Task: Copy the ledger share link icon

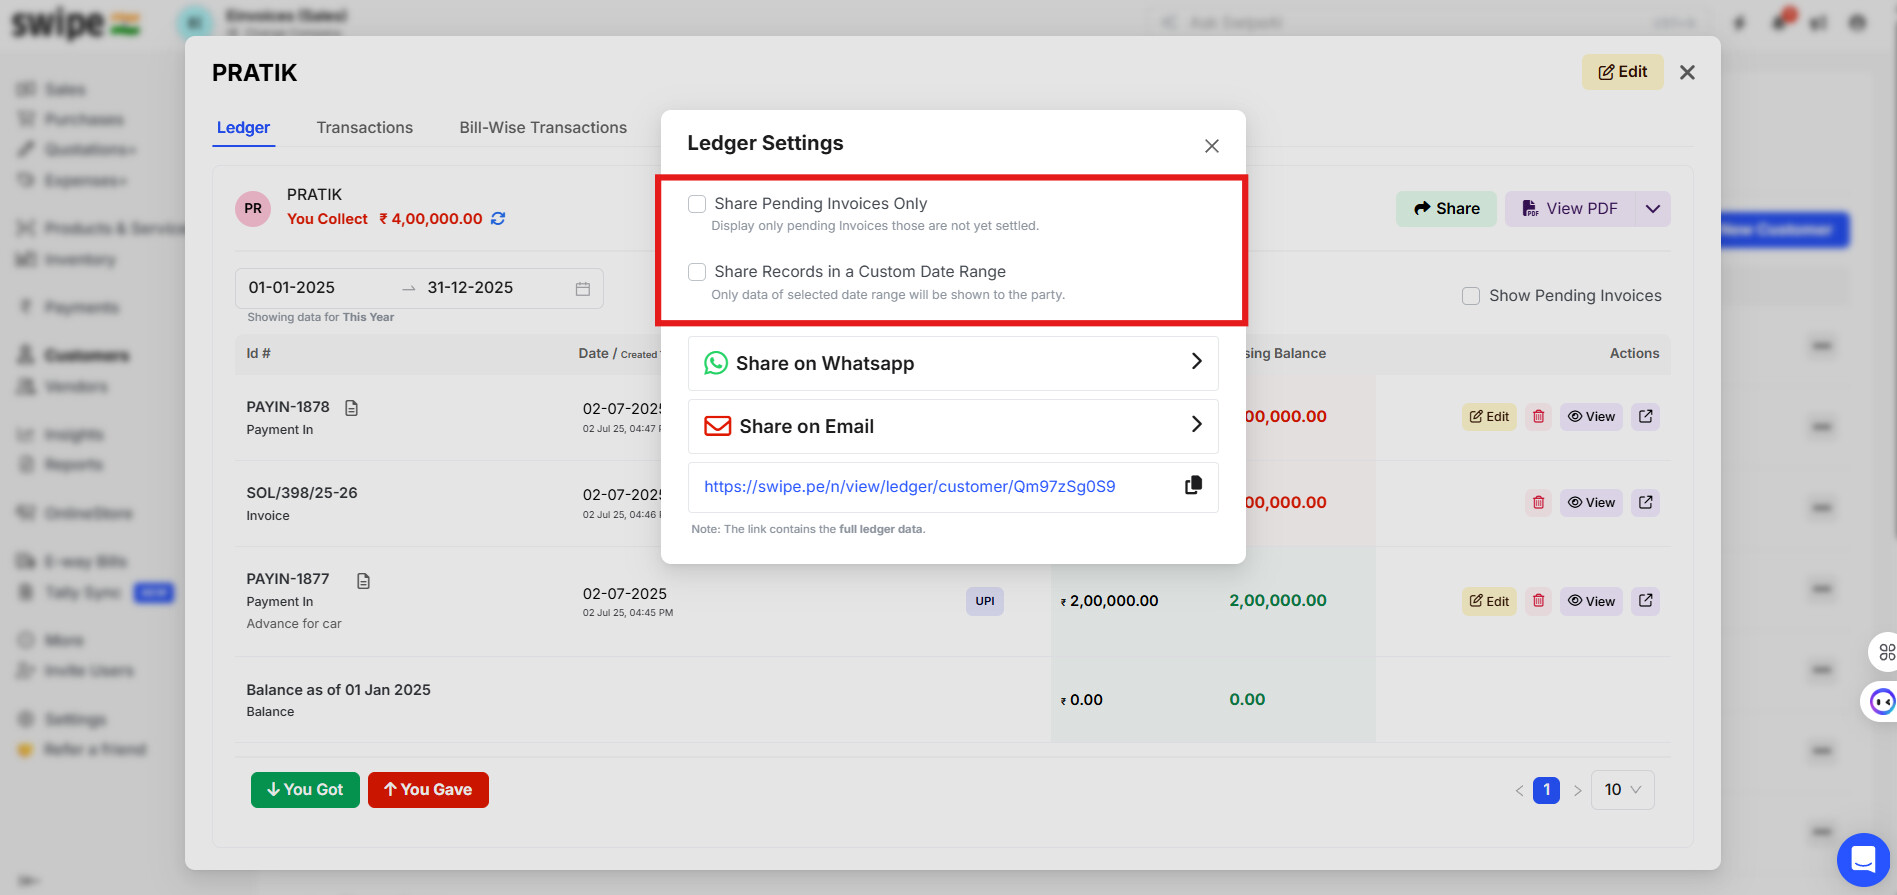Action: pyautogui.click(x=1193, y=486)
